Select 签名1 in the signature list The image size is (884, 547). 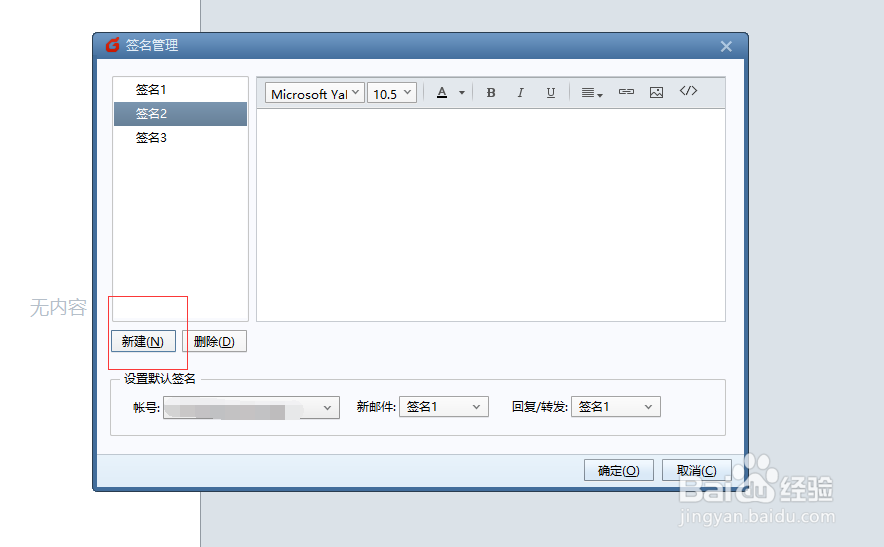point(180,90)
